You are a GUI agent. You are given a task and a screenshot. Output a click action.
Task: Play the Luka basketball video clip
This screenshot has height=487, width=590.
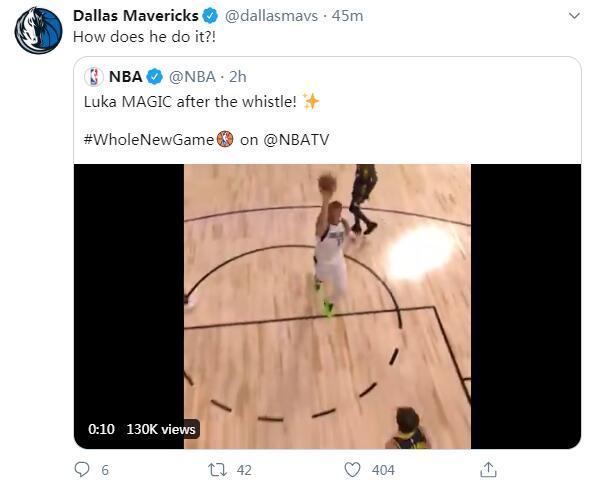(x=327, y=306)
